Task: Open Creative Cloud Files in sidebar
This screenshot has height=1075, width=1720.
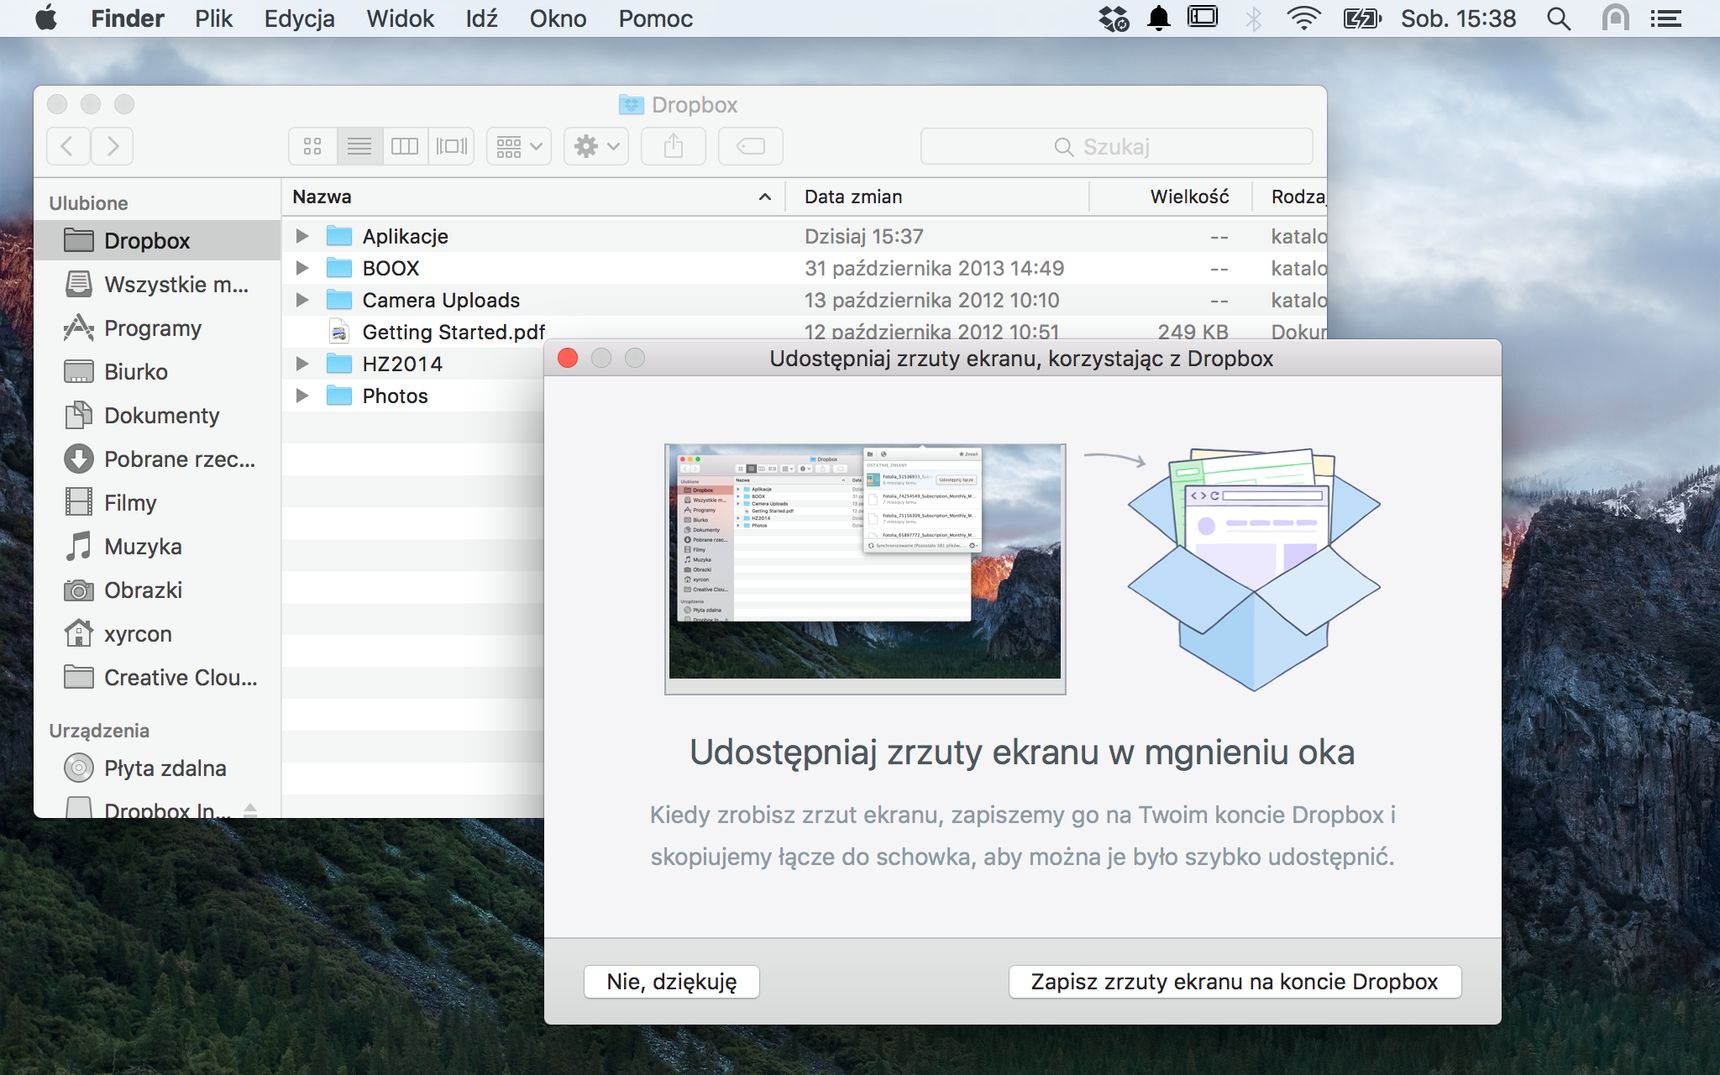Action: 157,678
